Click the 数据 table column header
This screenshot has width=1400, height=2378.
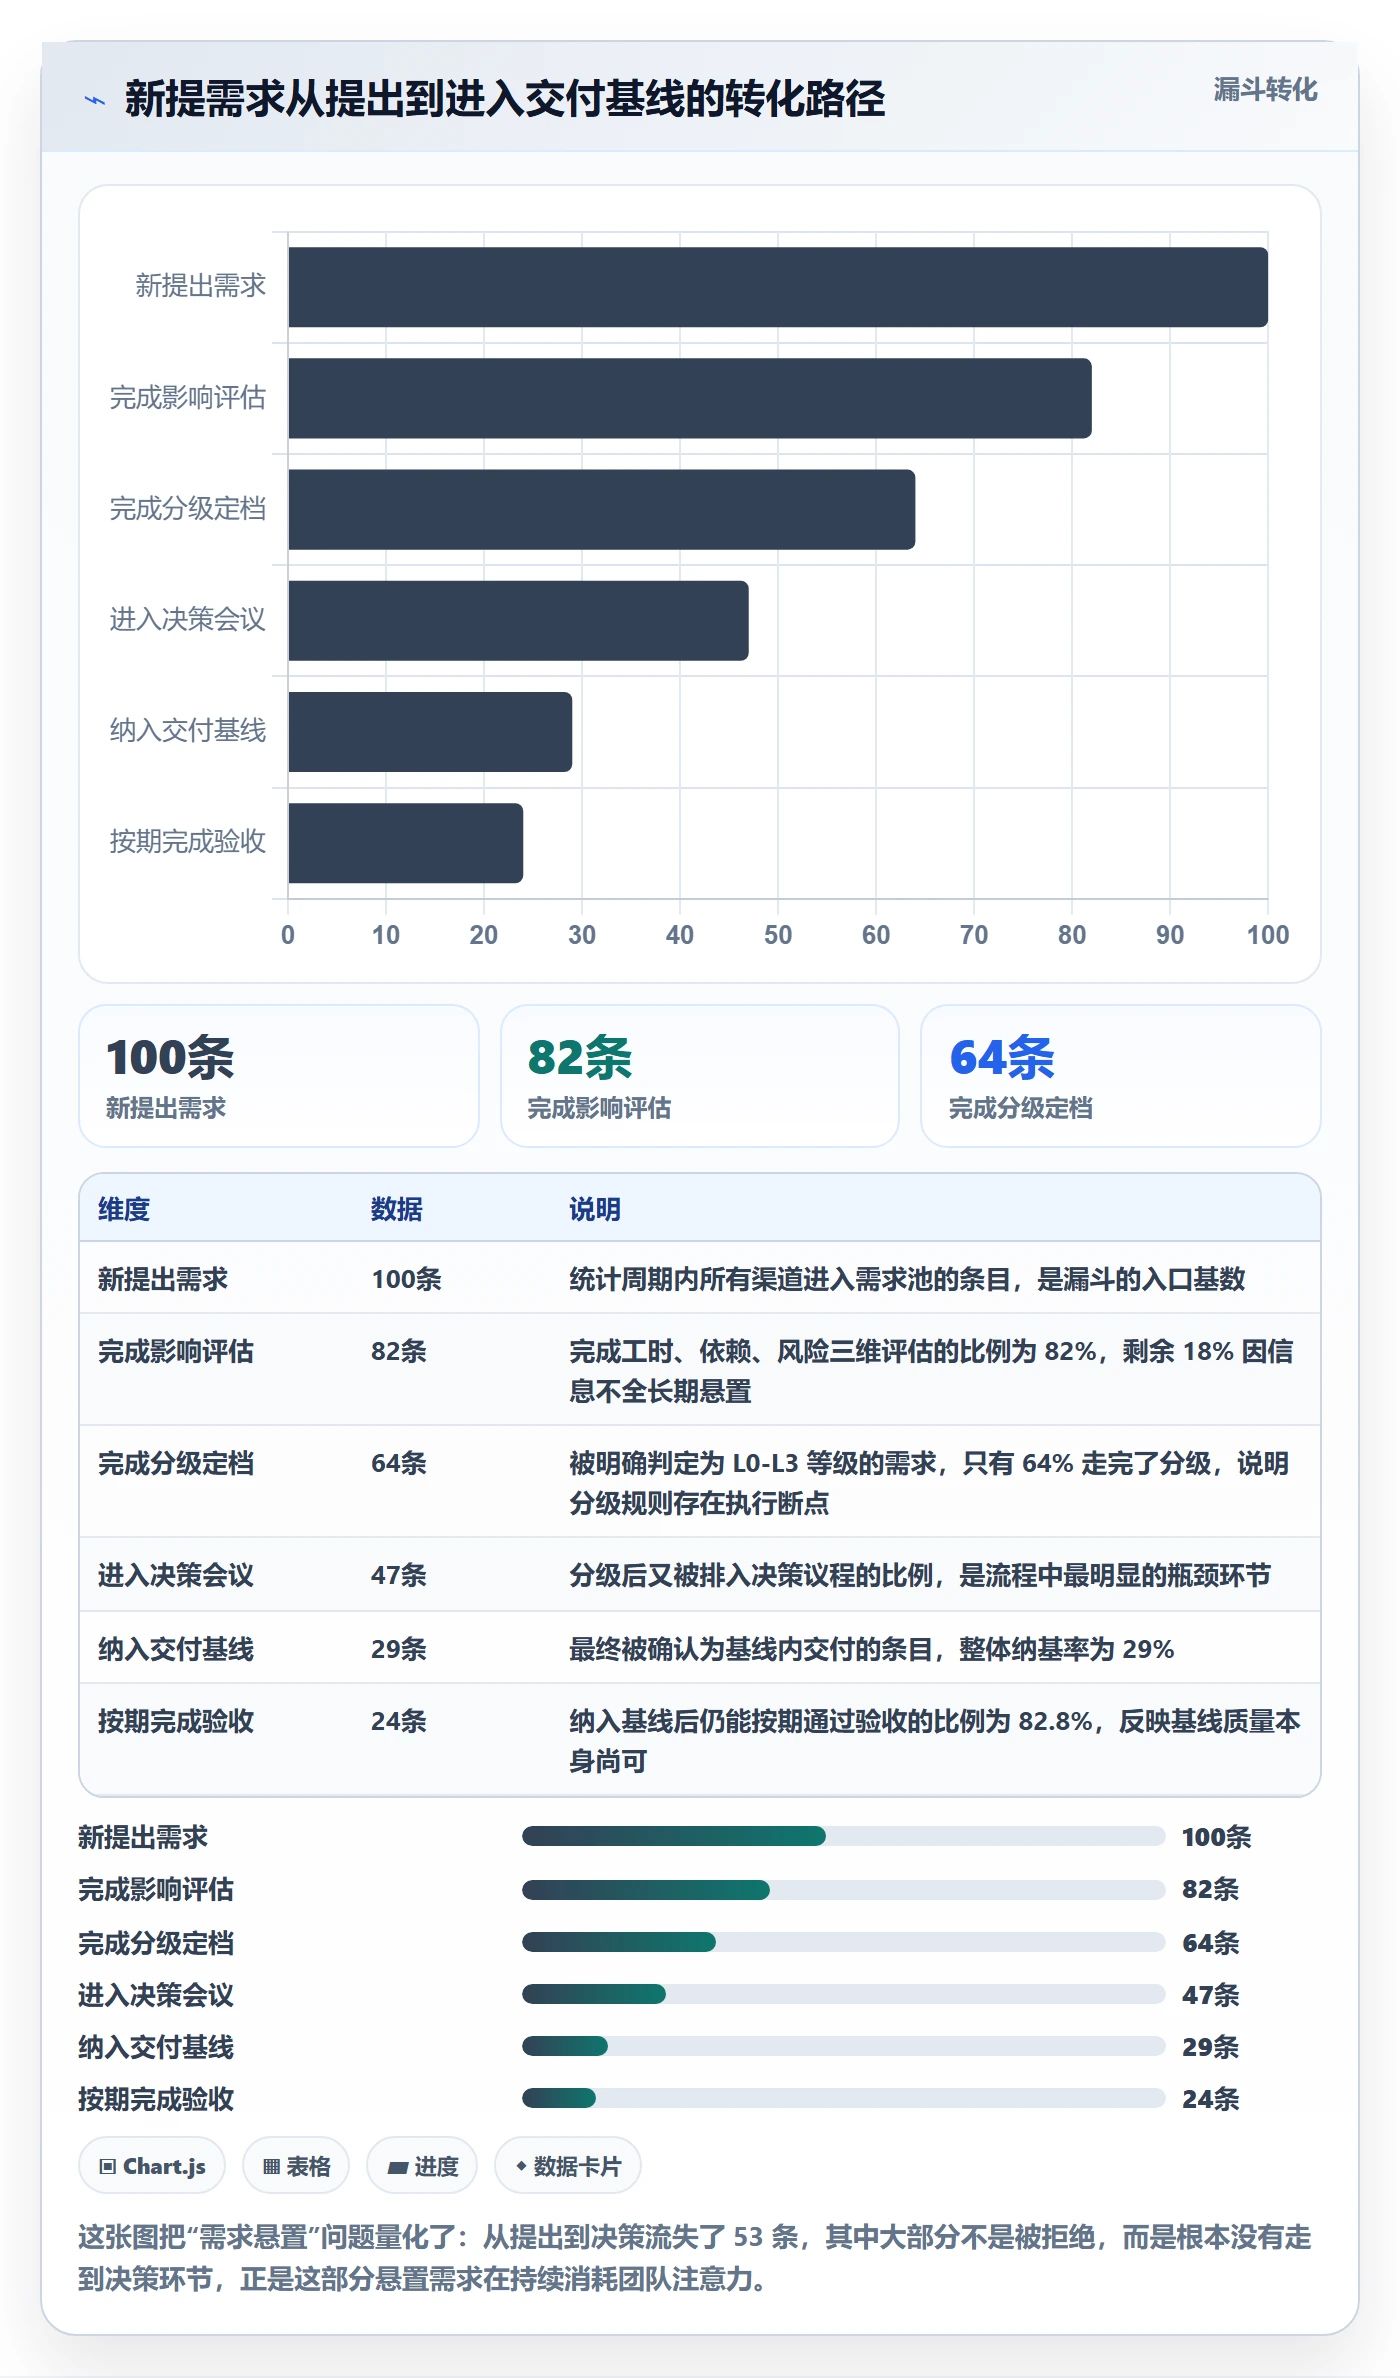(397, 1209)
